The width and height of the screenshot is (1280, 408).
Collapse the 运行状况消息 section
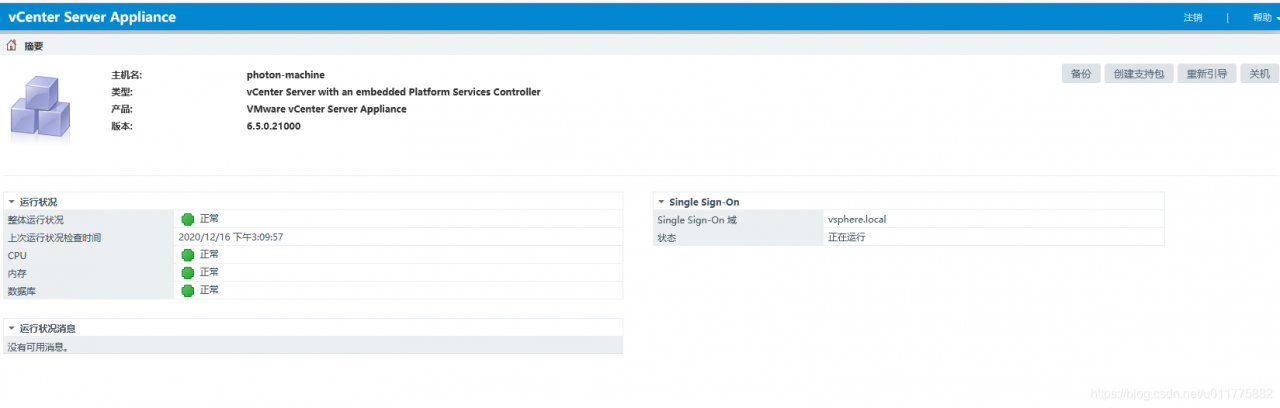coord(11,328)
